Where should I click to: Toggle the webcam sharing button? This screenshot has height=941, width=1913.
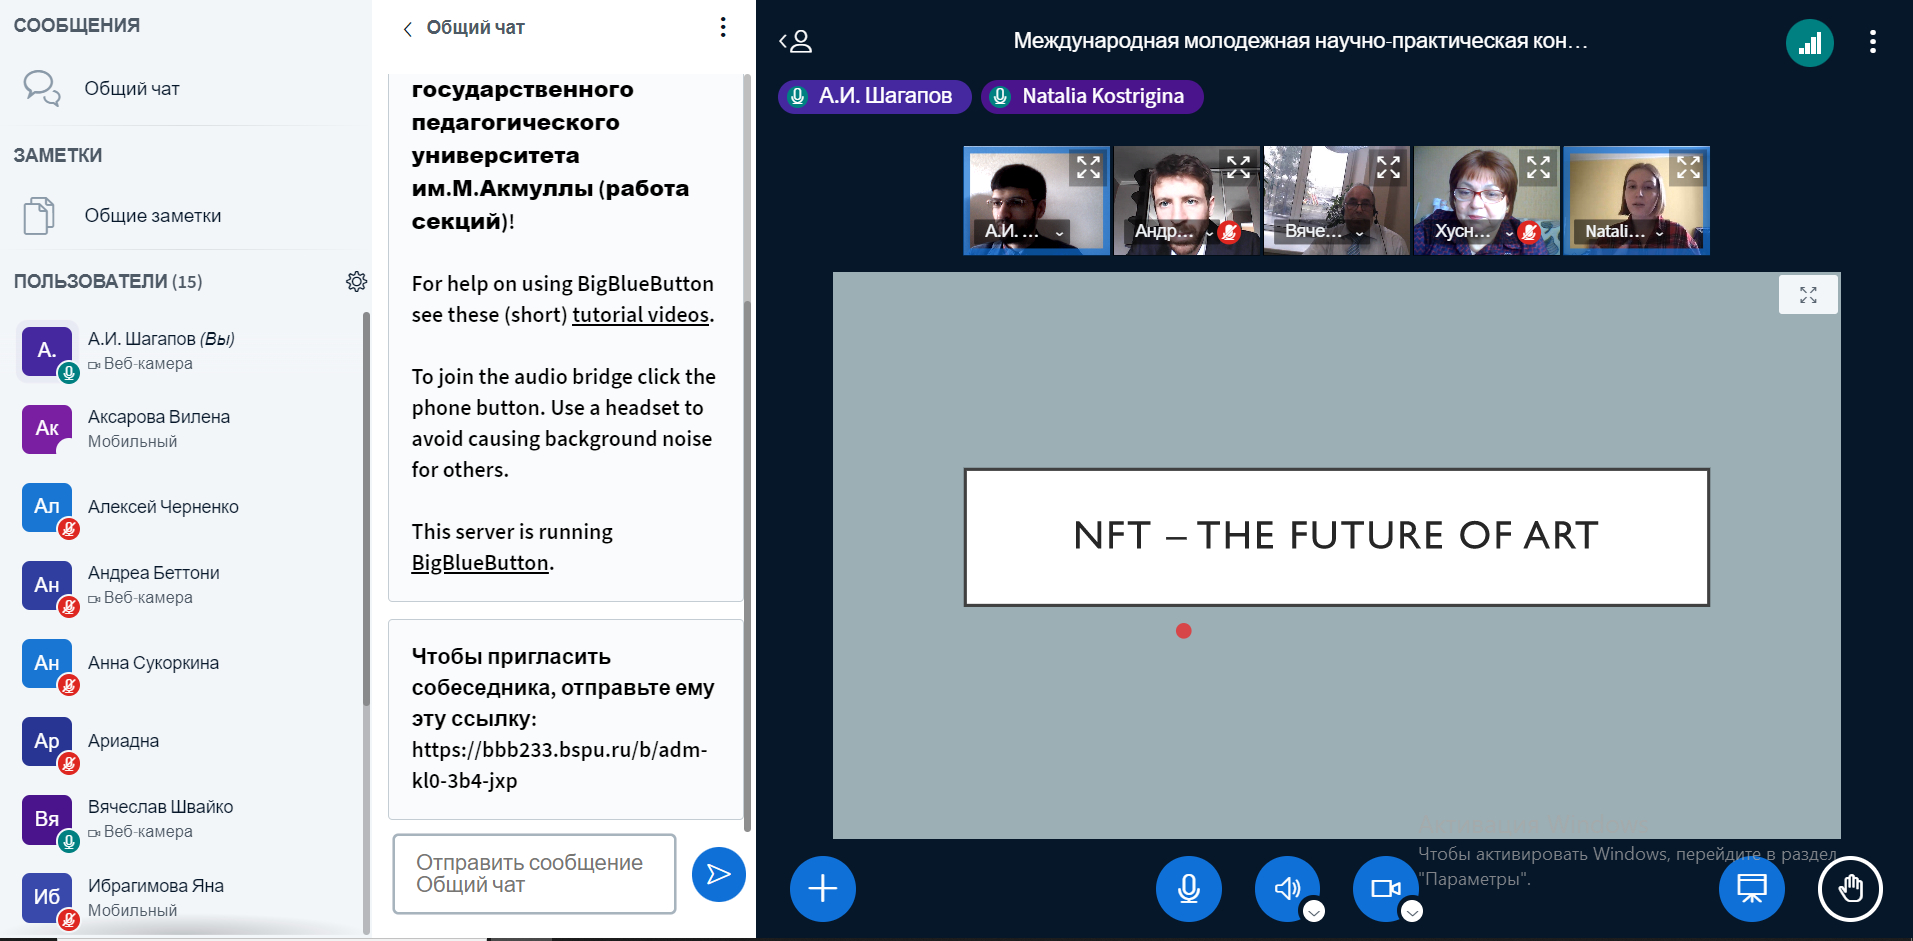tap(1385, 888)
